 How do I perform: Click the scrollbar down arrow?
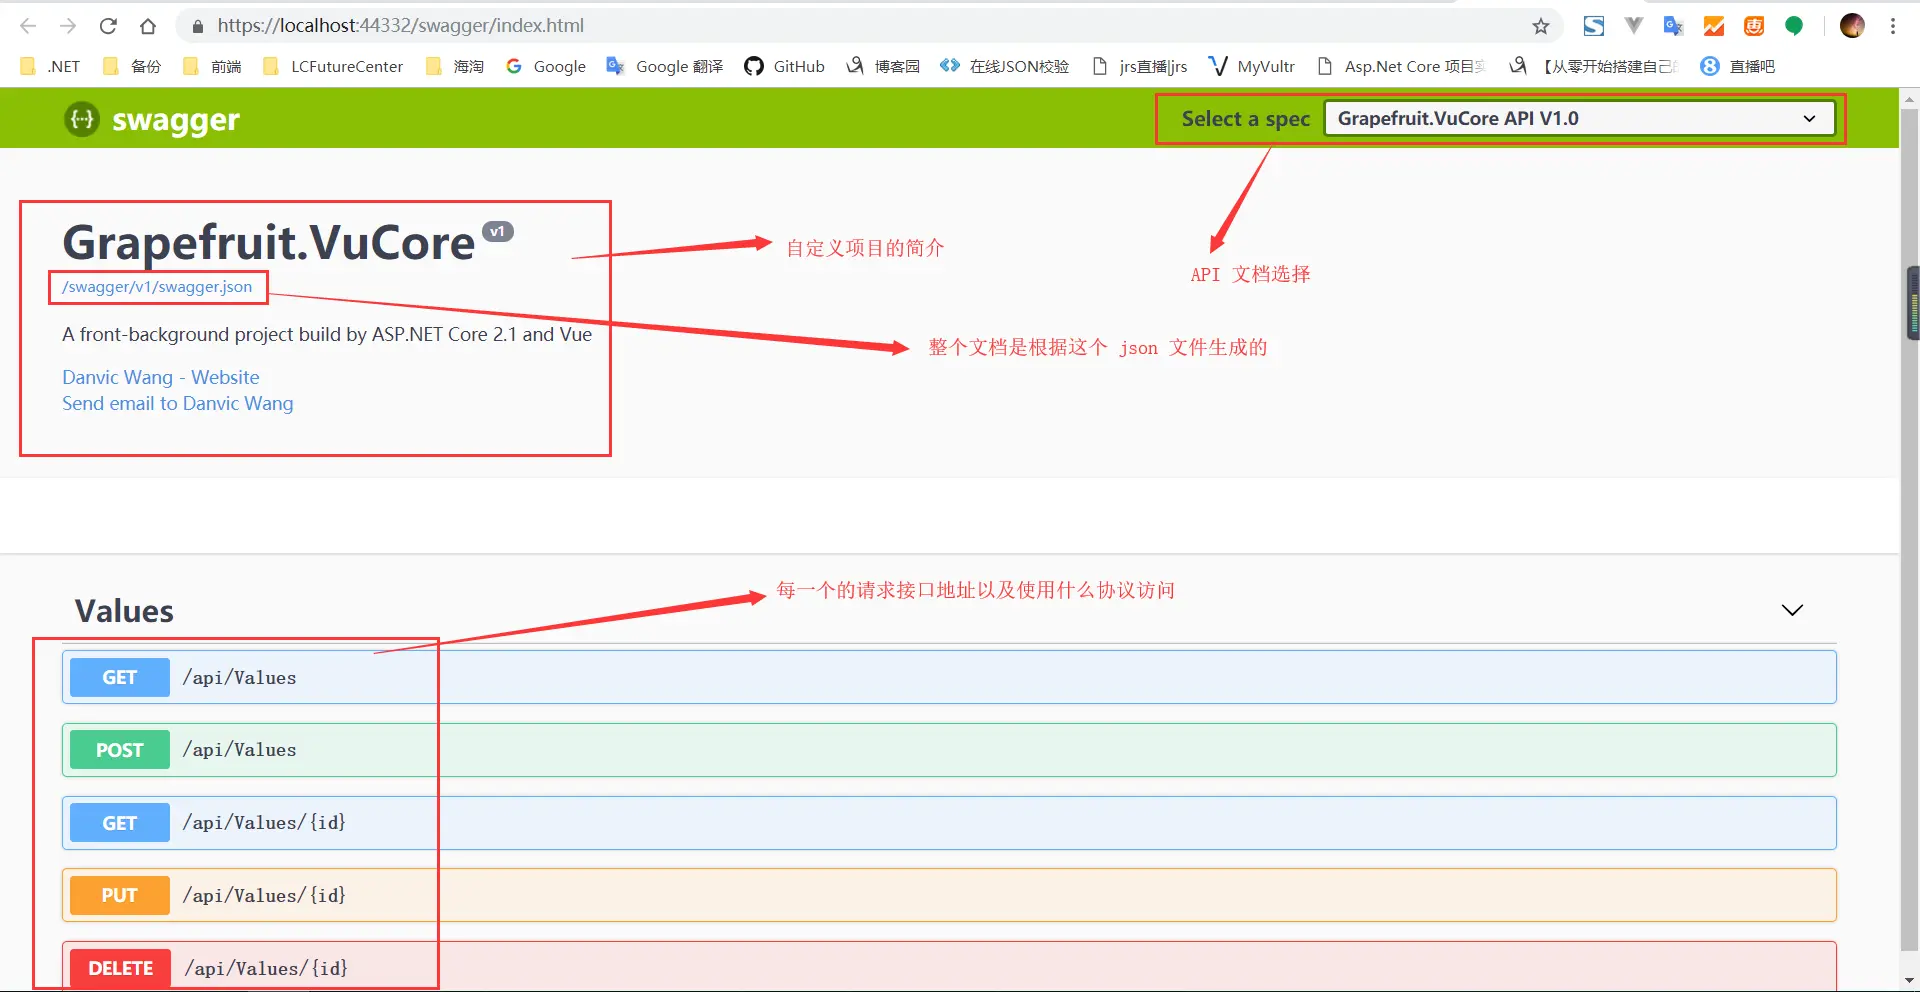point(1910,981)
